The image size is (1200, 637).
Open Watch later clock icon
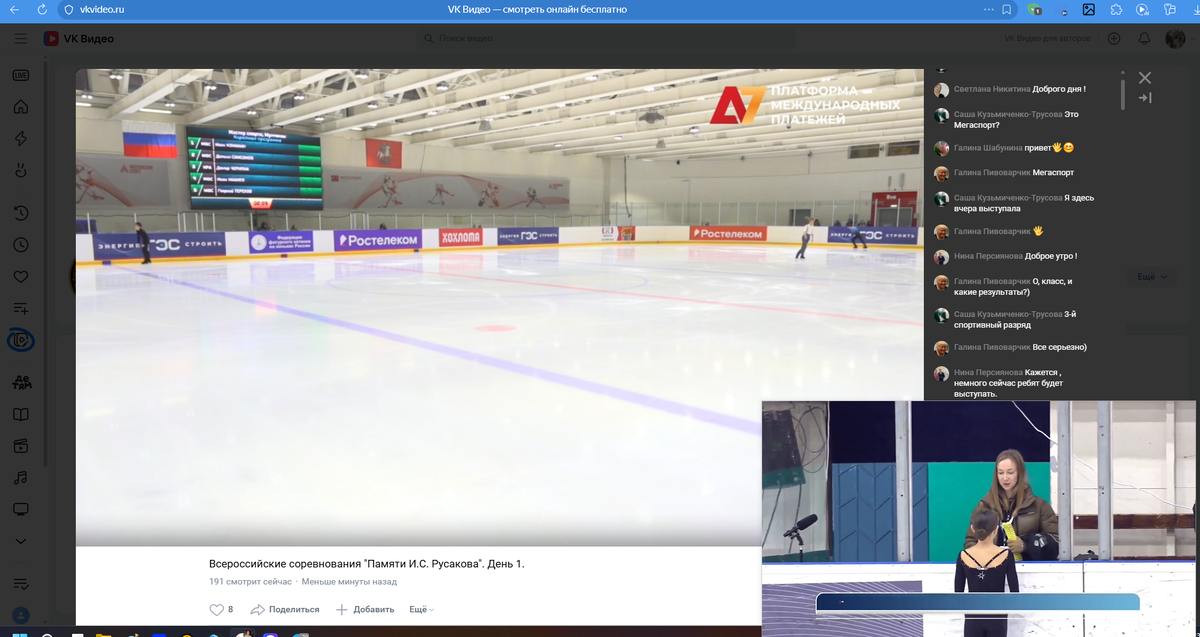pyautogui.click(x=20, y=245)
